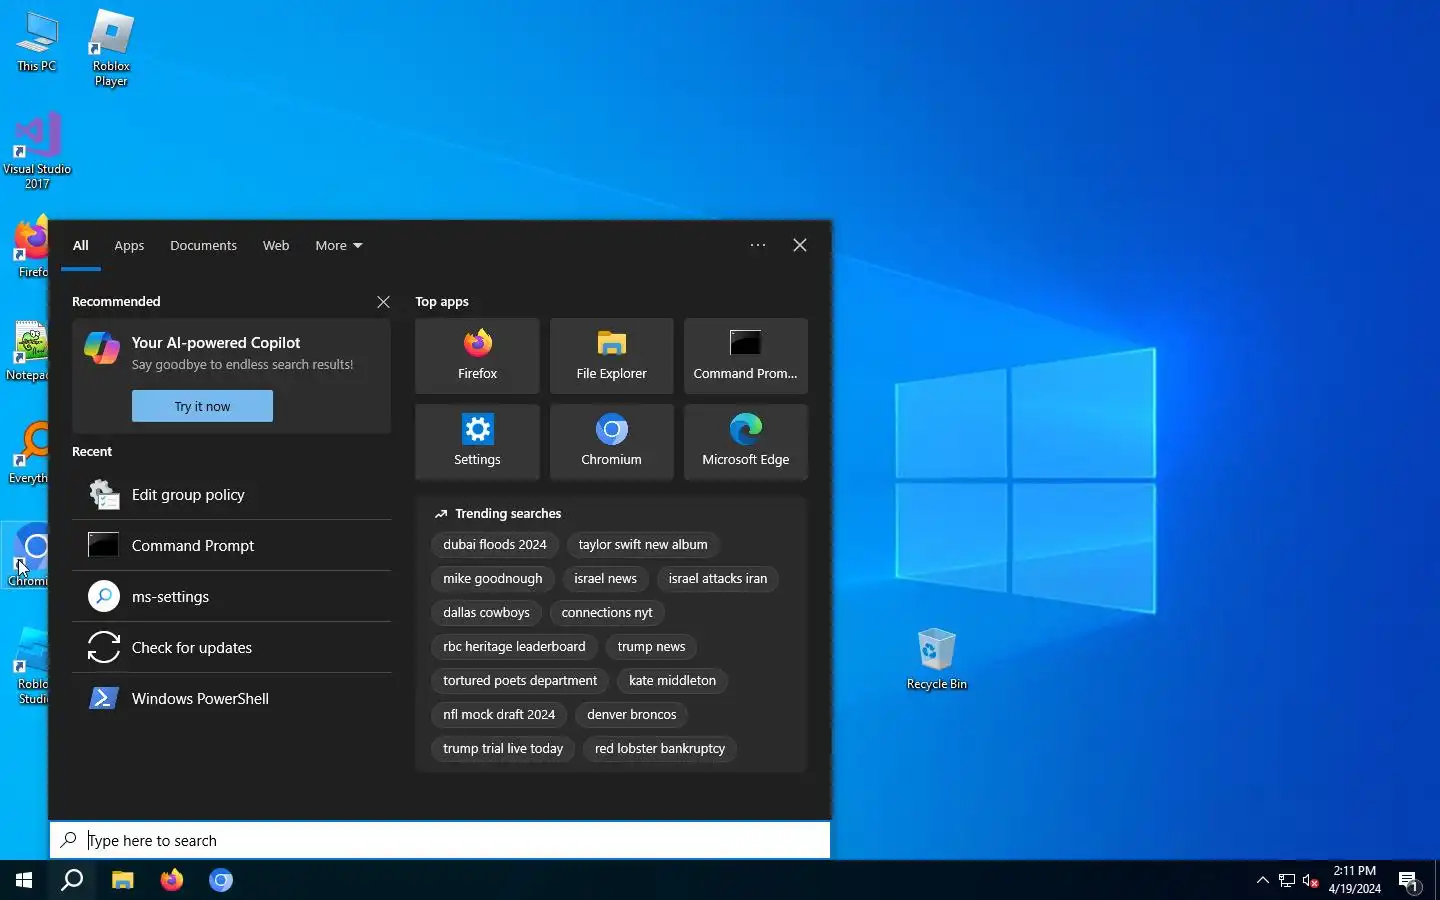Select rbc heritage leaderboard trending chip

click(514, 647)
